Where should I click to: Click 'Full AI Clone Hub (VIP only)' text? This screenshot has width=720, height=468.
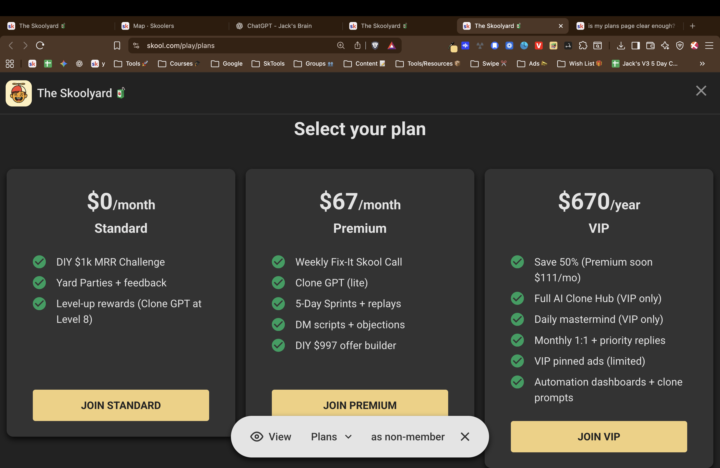coord(598,299)
